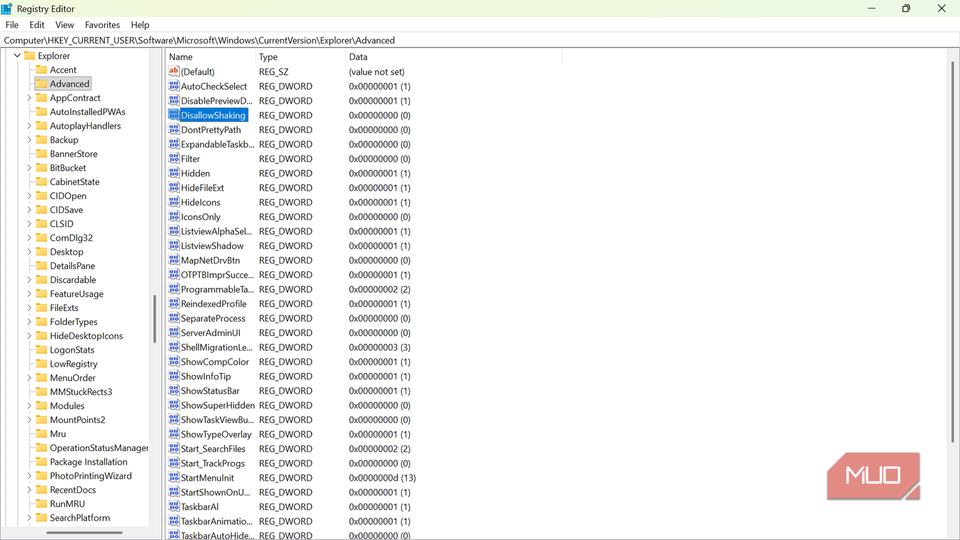This screenshot has height=540, width=960.
Task: Expand the SearchPlatform key
Action: pos(29,518)
